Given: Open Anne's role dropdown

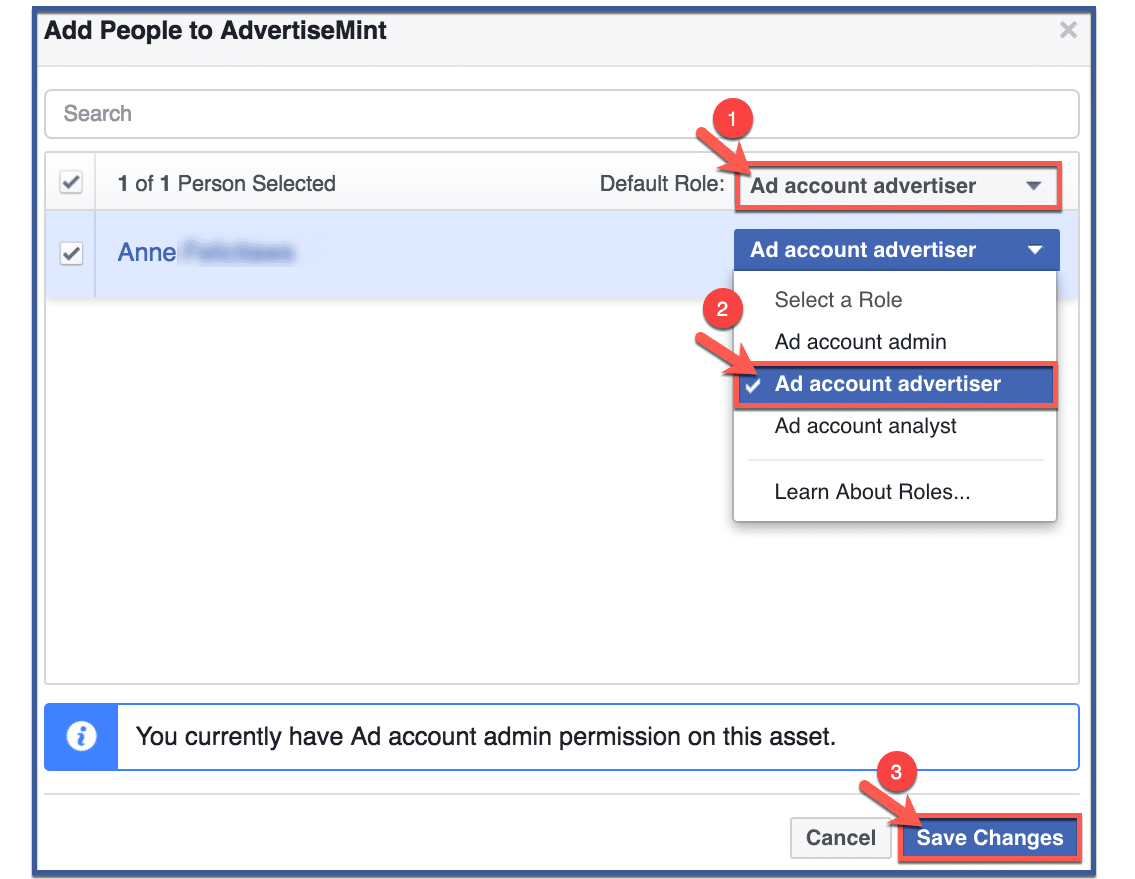Looking at the screenshot, I should [880, 250].
